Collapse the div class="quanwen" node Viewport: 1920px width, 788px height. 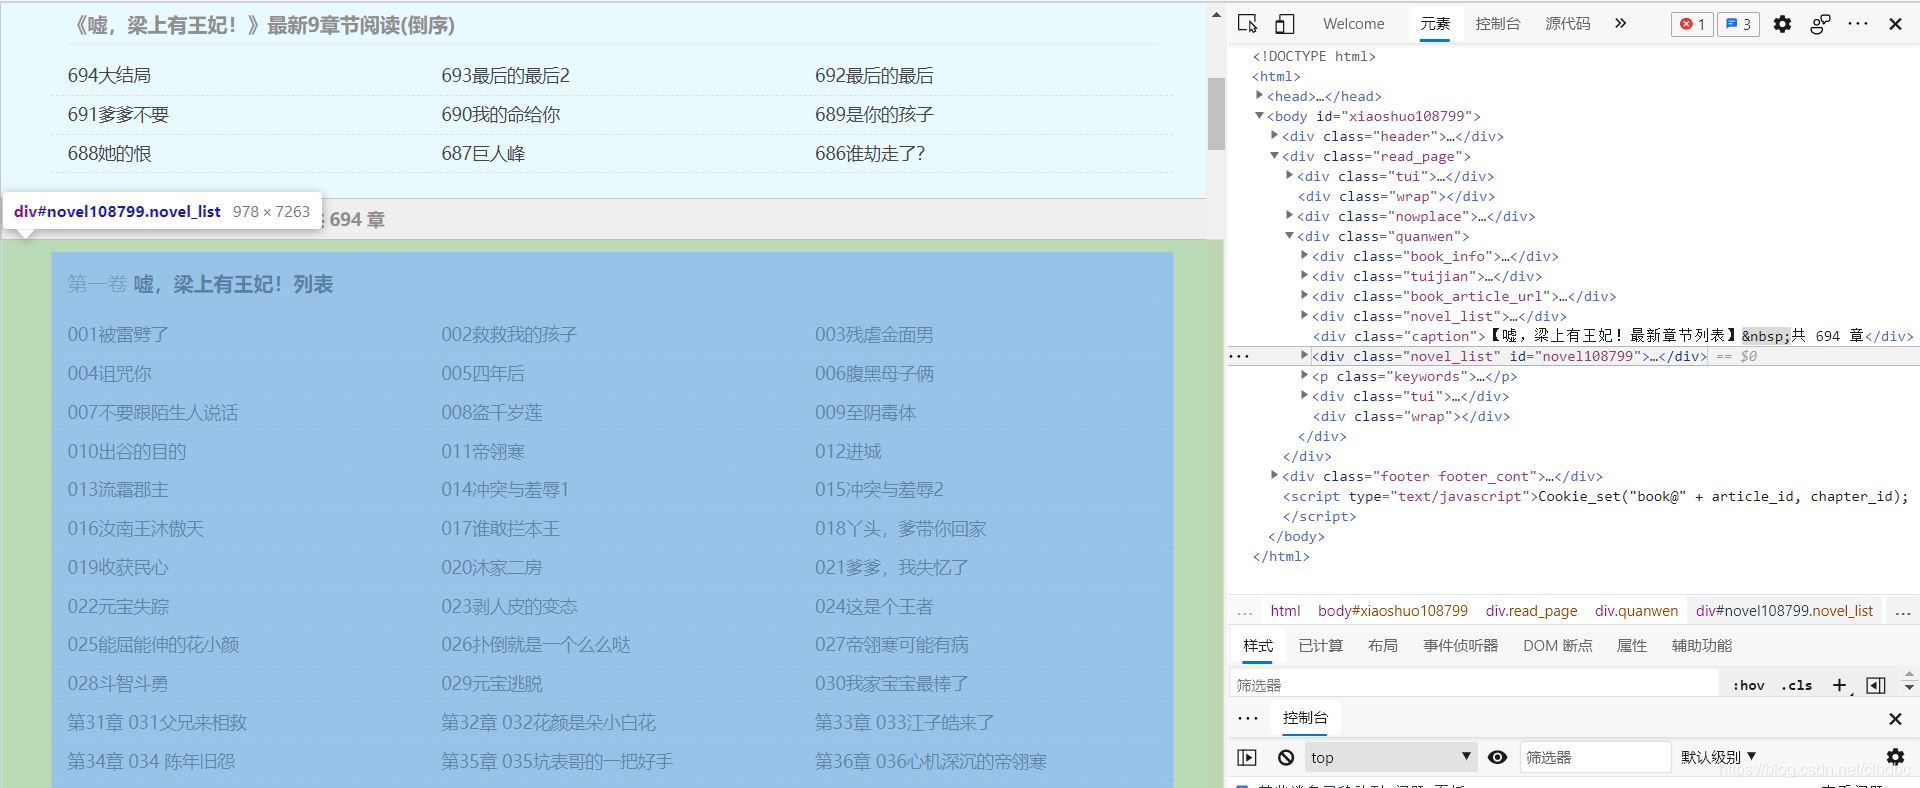pyautogui.click(x=1290, y=236)
